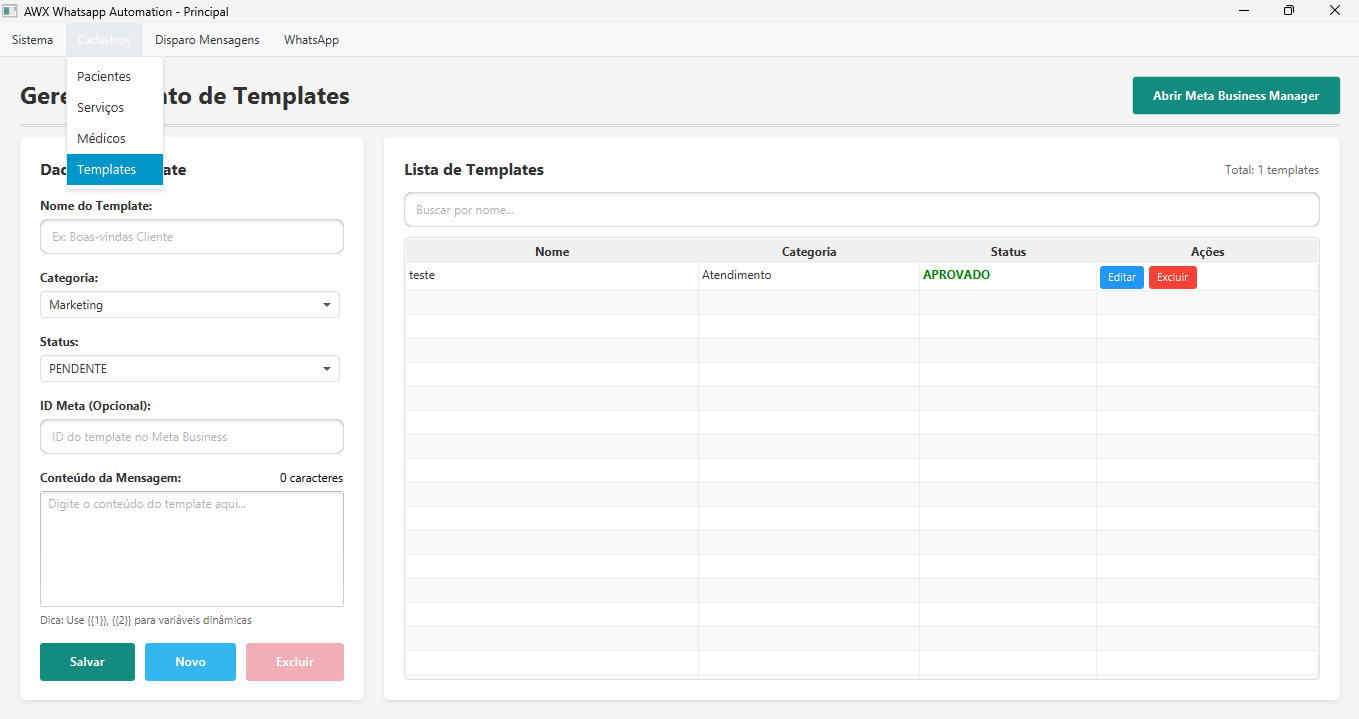Click inside Conteúdo da Mensagem text area
1359x719 pixels.
pos(192,548)
